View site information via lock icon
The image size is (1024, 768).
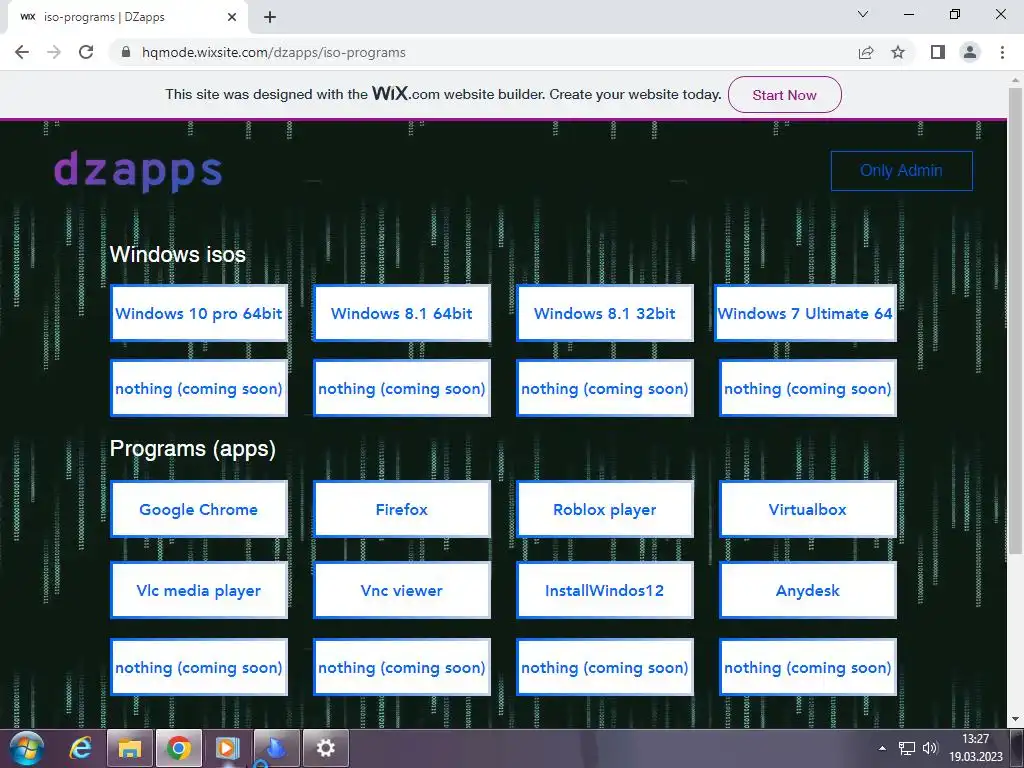tap(127, 52)
